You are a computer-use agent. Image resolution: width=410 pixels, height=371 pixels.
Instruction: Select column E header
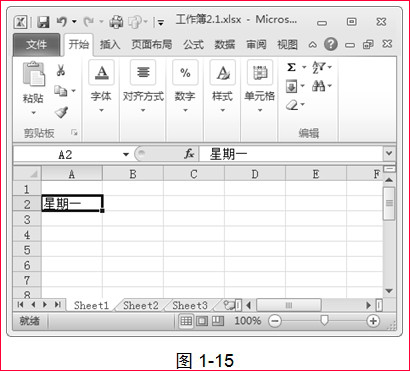[x=316, y=174]
